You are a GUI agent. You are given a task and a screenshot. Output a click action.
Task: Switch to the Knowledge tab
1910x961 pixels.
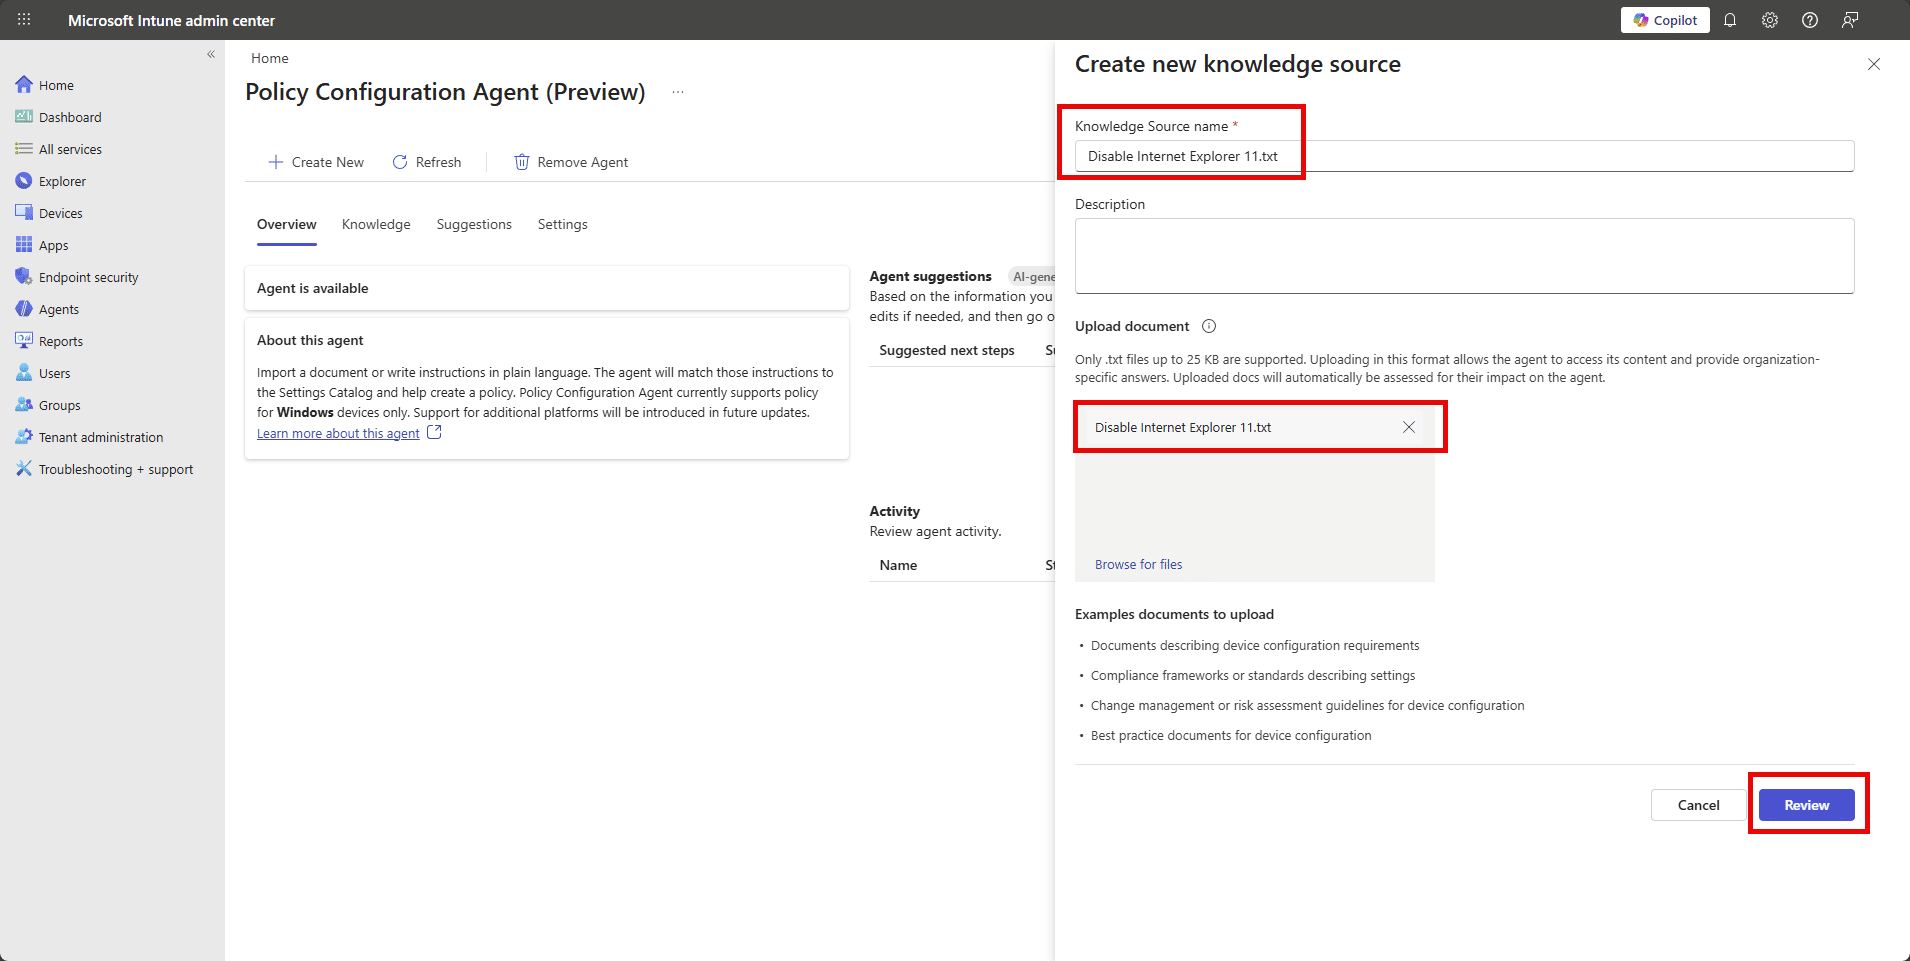[376, 224]
